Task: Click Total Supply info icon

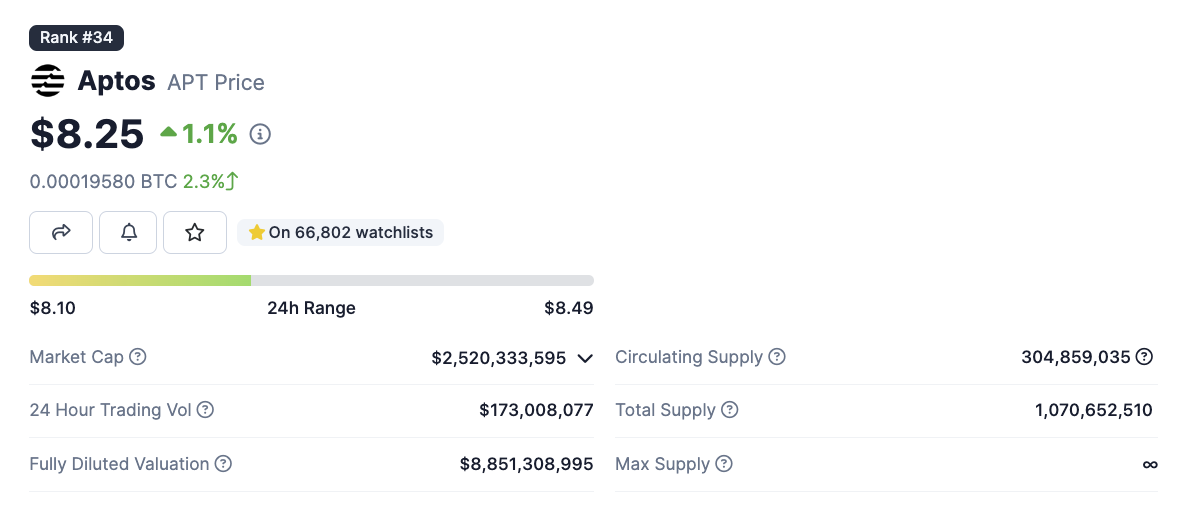Action: (x=730, y=410)
